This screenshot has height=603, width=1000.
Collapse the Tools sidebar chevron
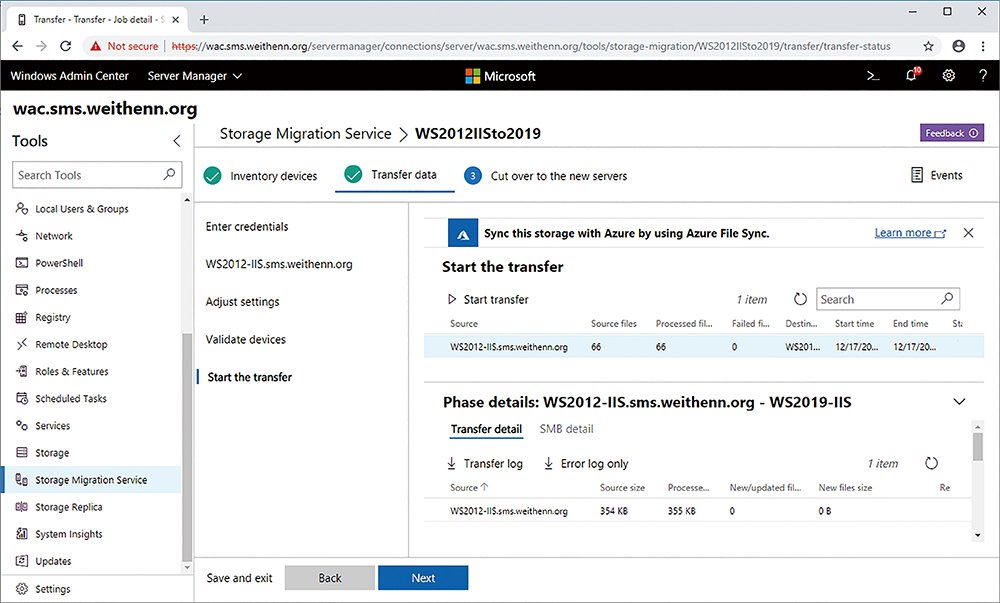(177, 141)
